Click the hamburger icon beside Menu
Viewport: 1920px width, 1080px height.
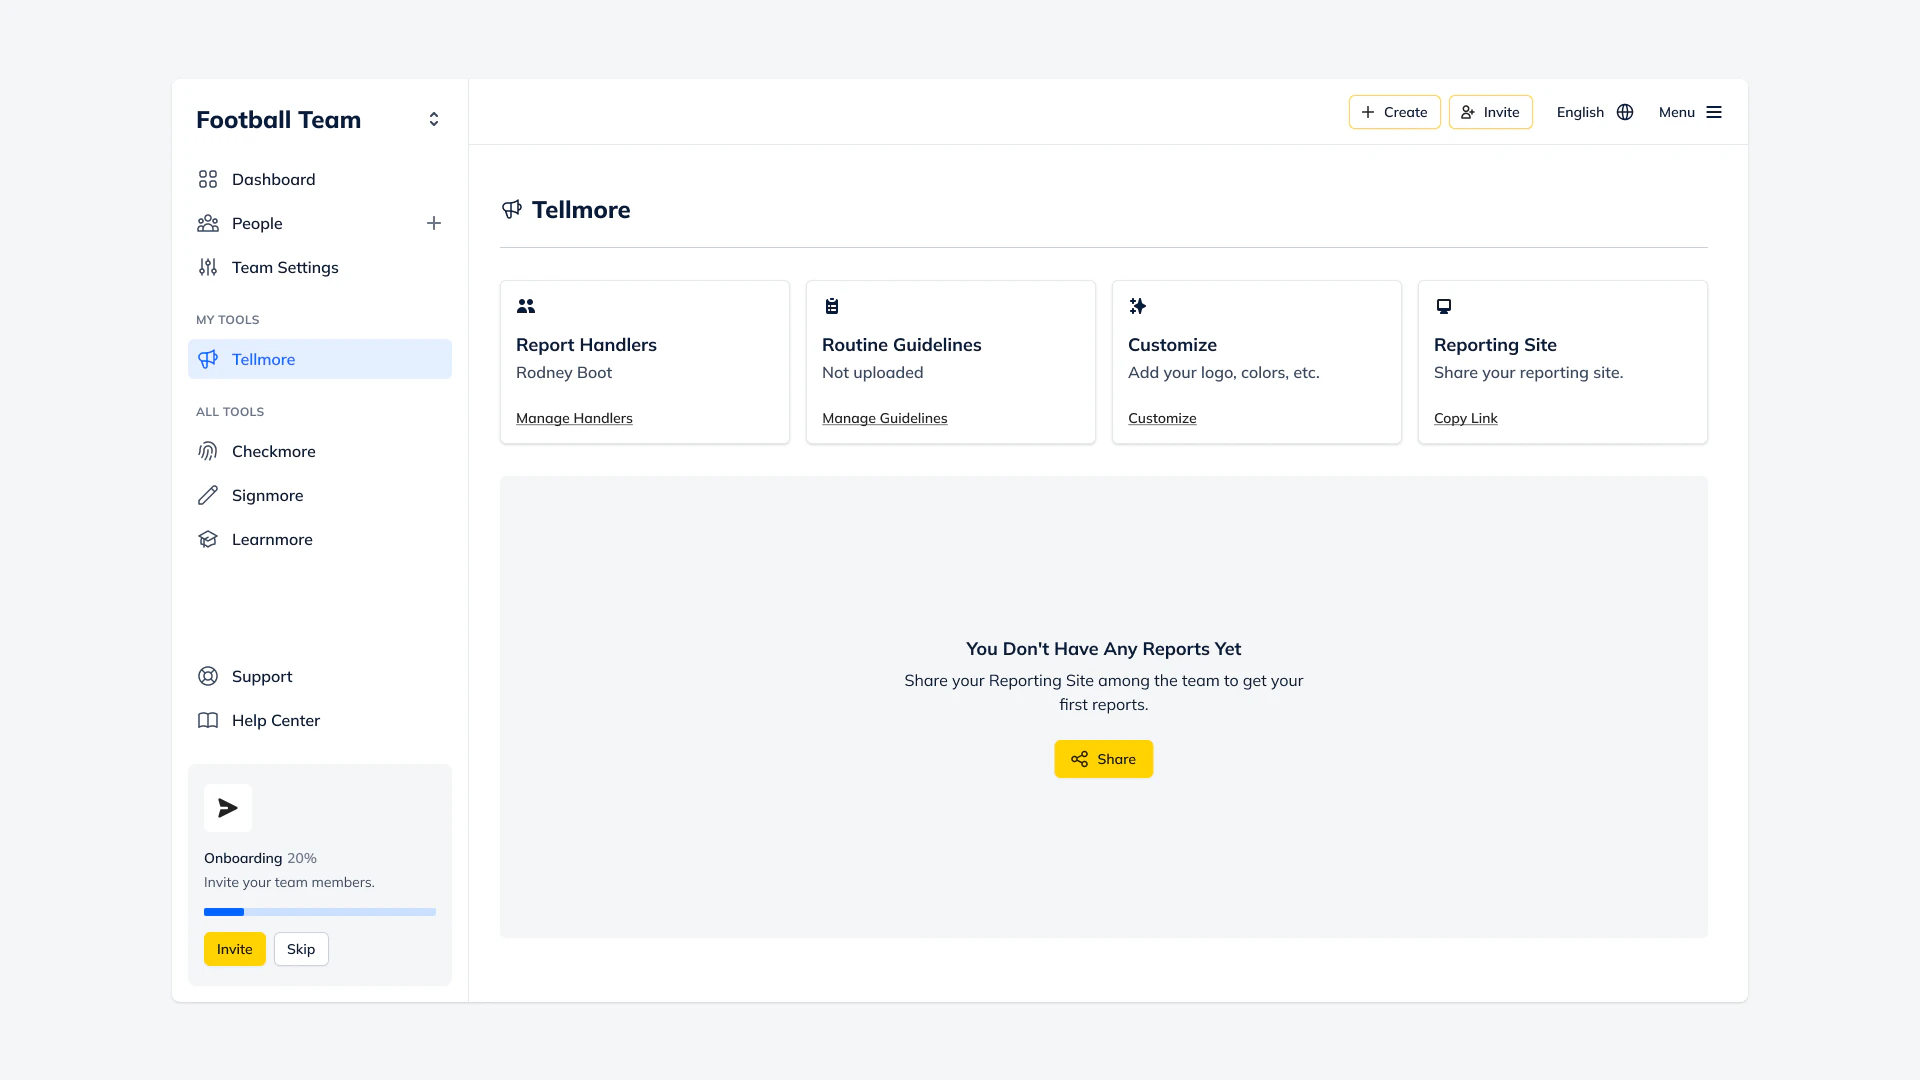click(1714, 112)
